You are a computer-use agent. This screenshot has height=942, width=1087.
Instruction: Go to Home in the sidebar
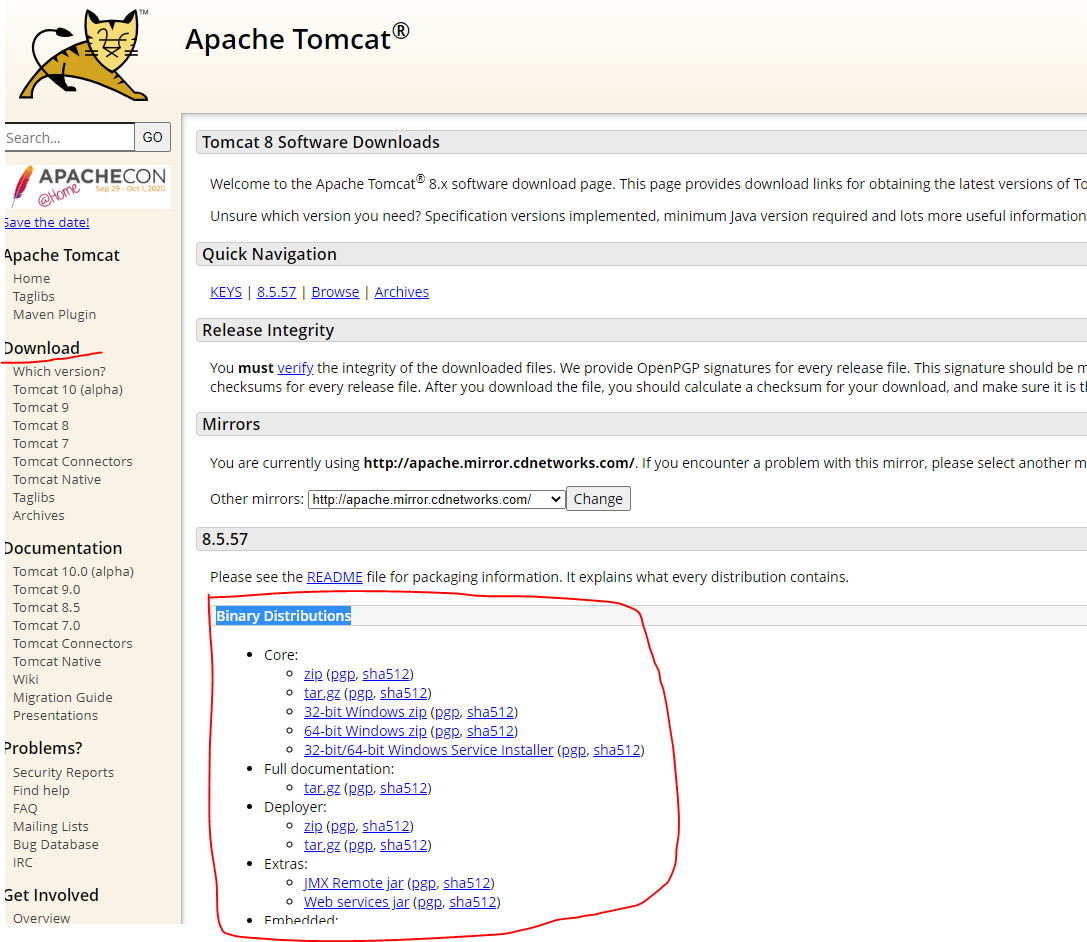click(31, 278)
